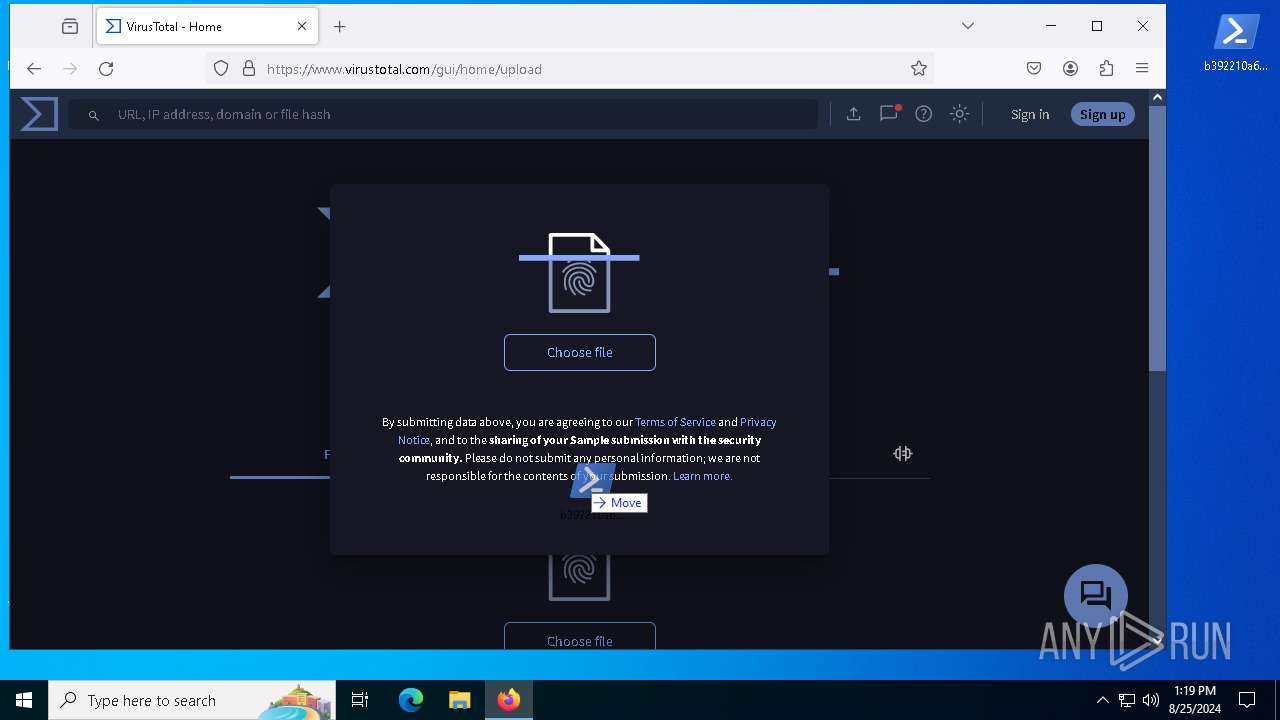This screenshot has width=1280, height=720.
Task: Open the notifications chat icon
Action: (x=888, y=114)
